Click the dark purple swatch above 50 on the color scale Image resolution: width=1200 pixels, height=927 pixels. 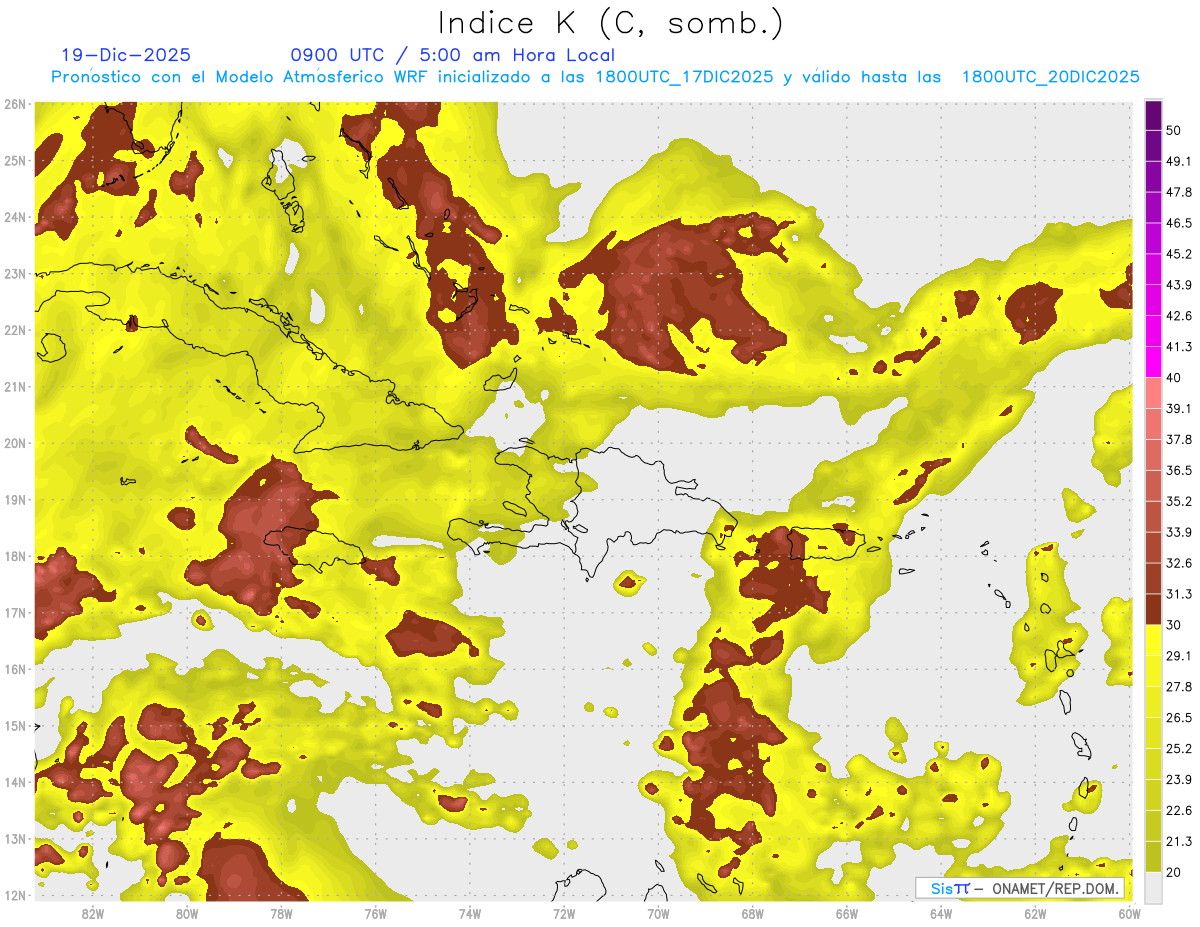pyautogui.click(x=1153, y=116)
